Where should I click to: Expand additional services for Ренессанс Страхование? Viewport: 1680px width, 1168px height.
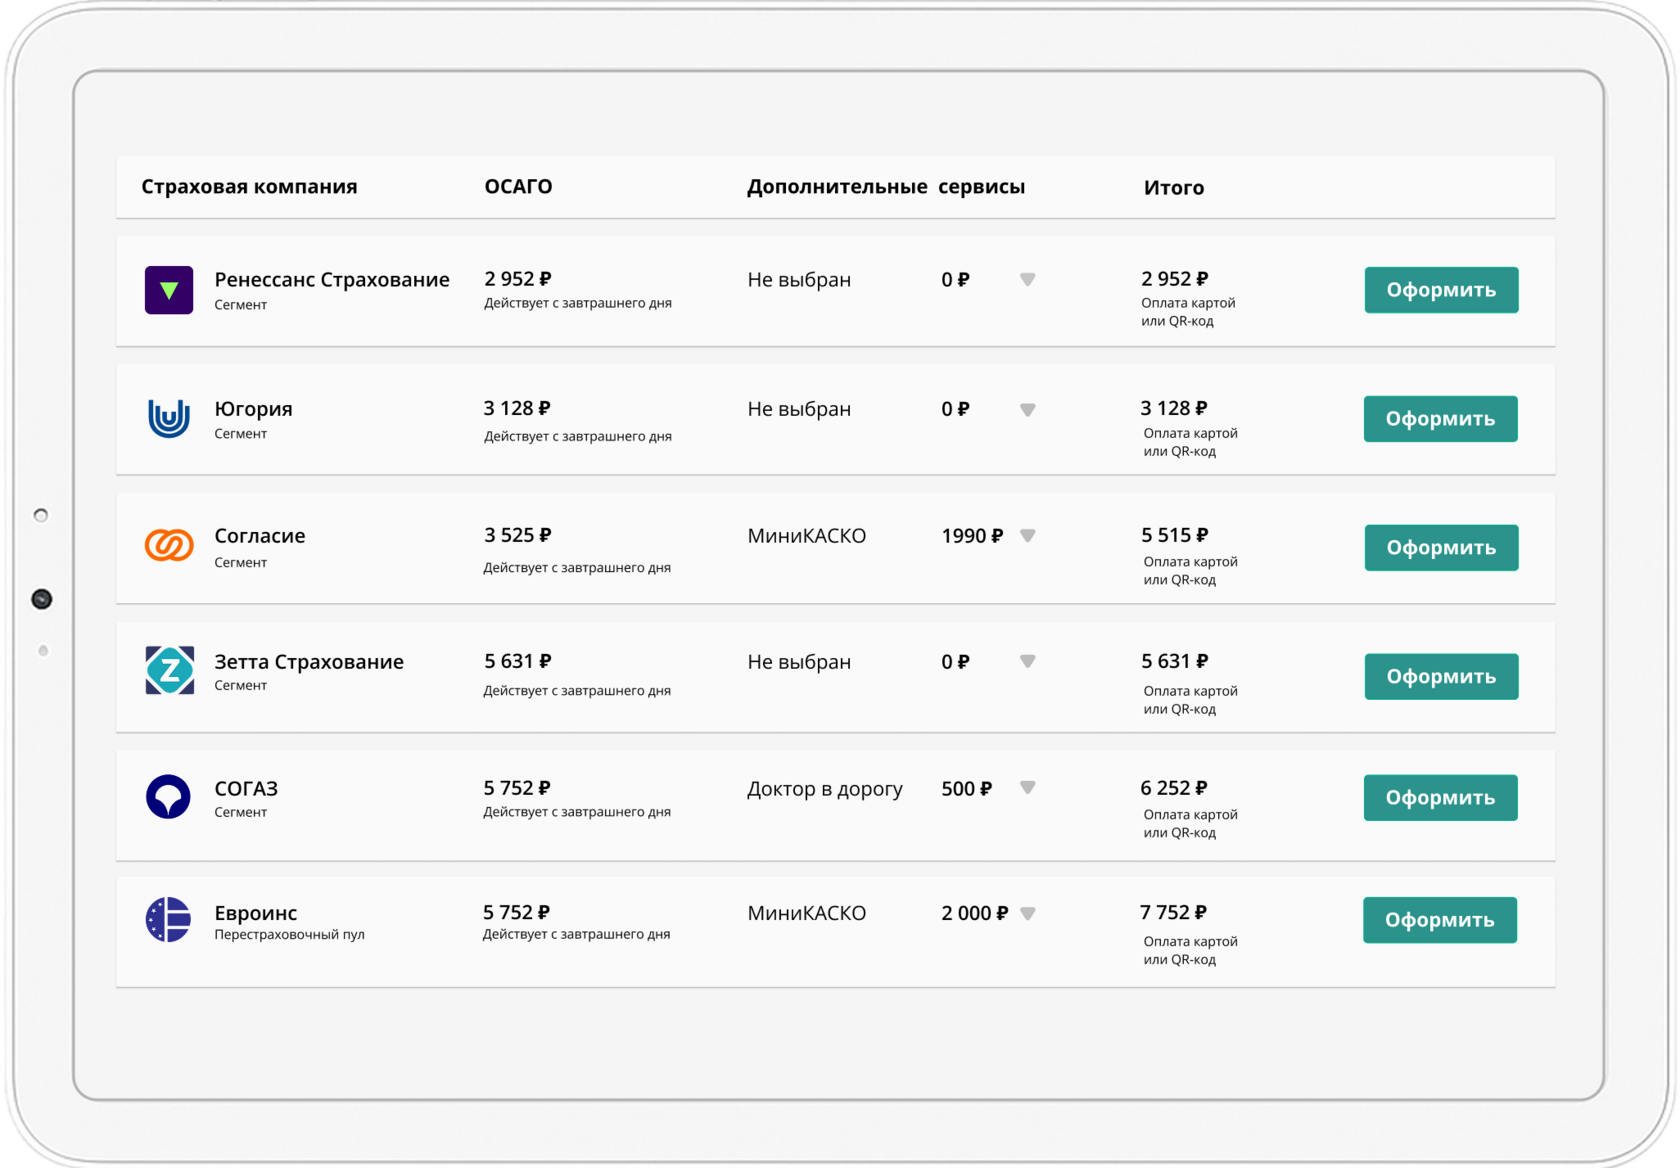(x=1027, y=280)
